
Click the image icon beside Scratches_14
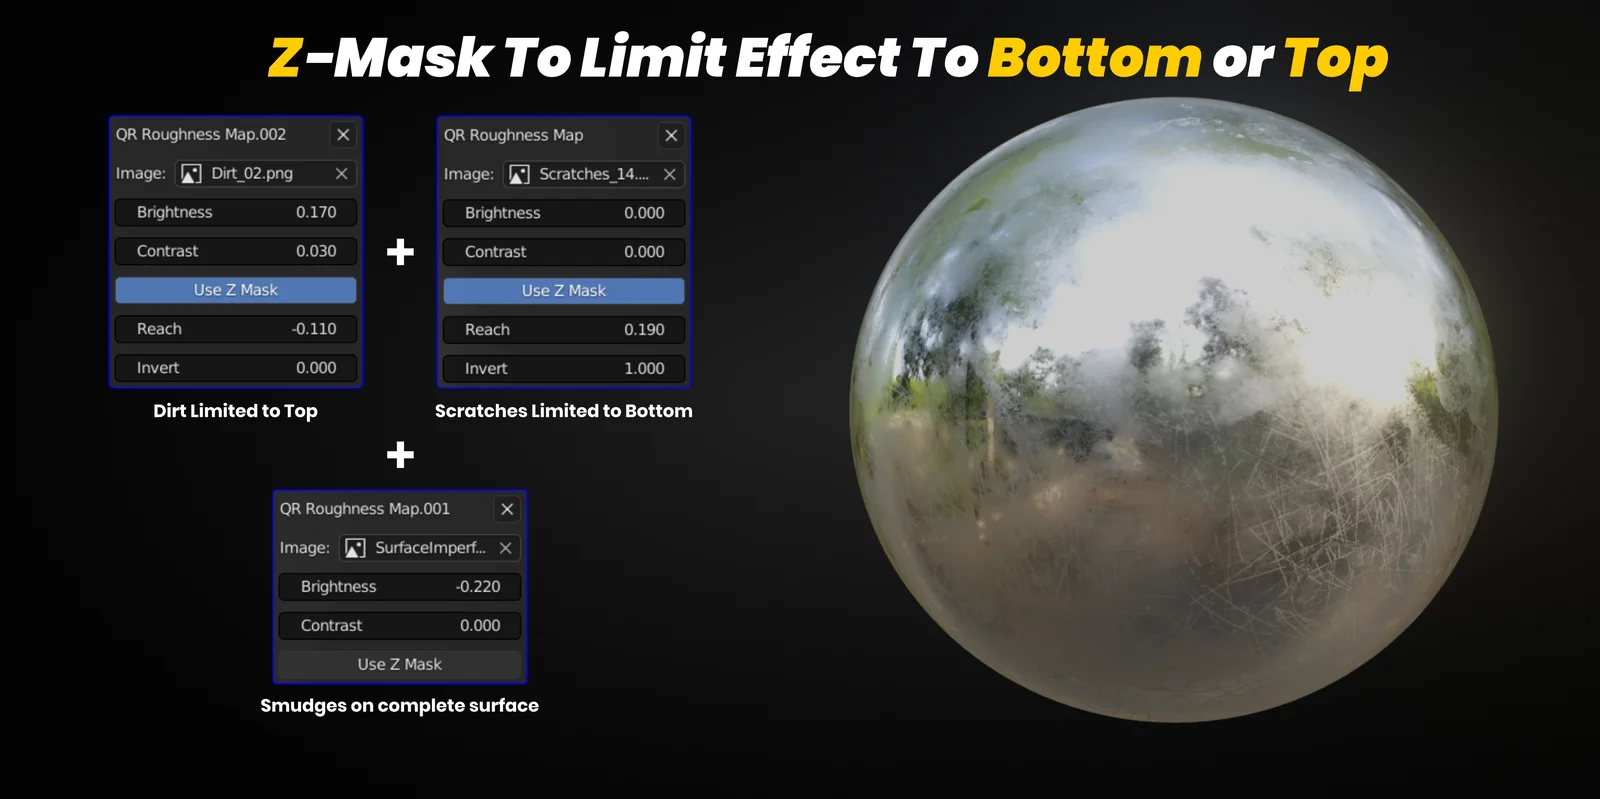[519, 175]
